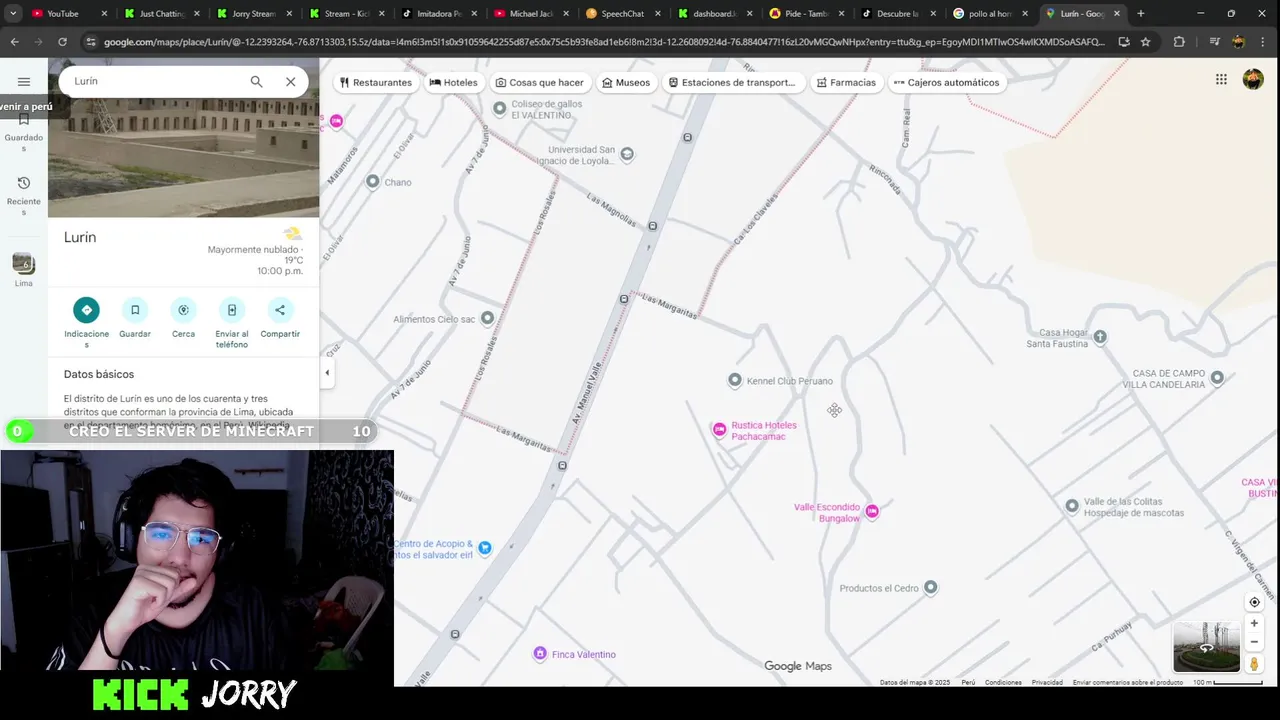Switch to the pollo al horno tab

990,14
